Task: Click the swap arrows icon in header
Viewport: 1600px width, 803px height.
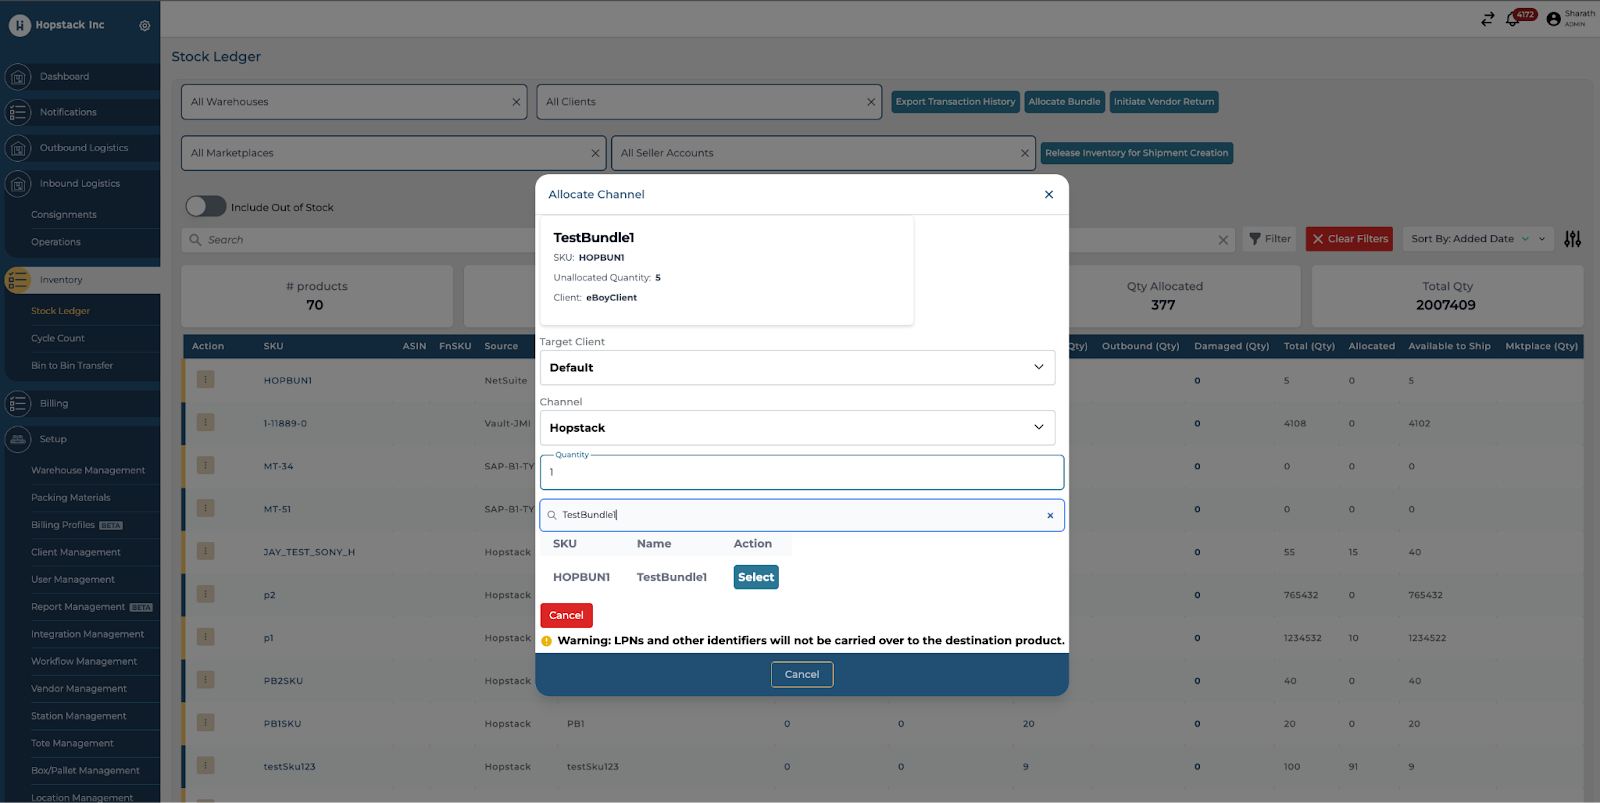Action: coord(1487,19)
